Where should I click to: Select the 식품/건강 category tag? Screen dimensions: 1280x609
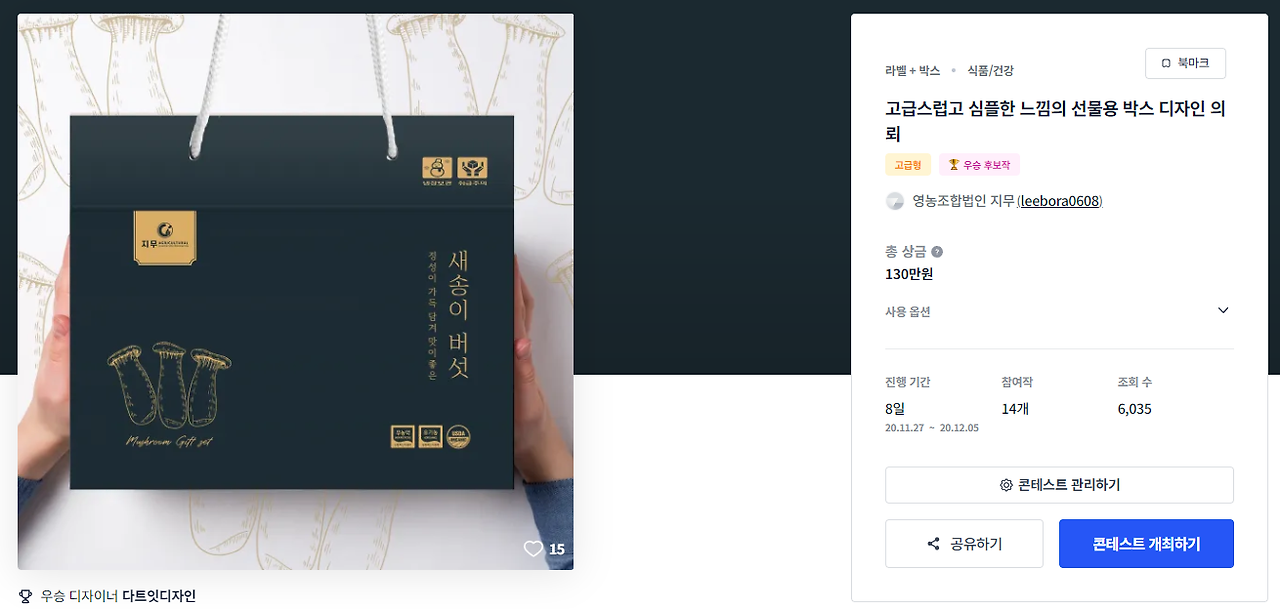tap(990, 71)
